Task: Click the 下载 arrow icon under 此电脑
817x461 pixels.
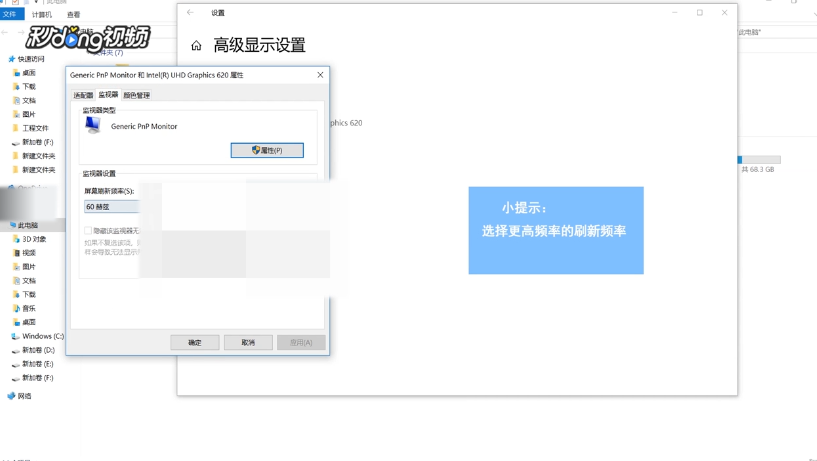Action: tap(16, 294)
